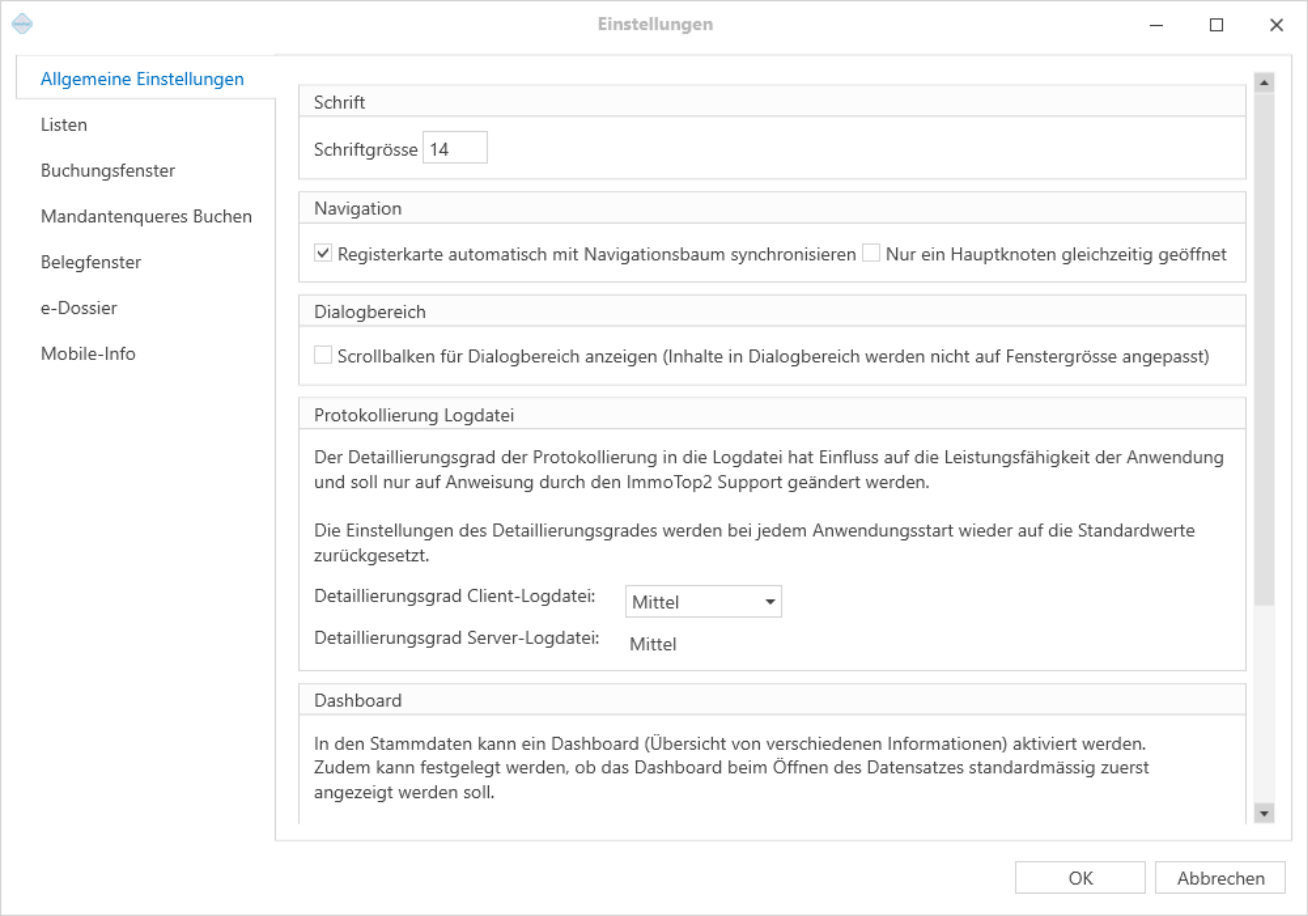The image size is (1308, 916).
Task: Click the Schriftgrösse input field
Action: point(455,148)
